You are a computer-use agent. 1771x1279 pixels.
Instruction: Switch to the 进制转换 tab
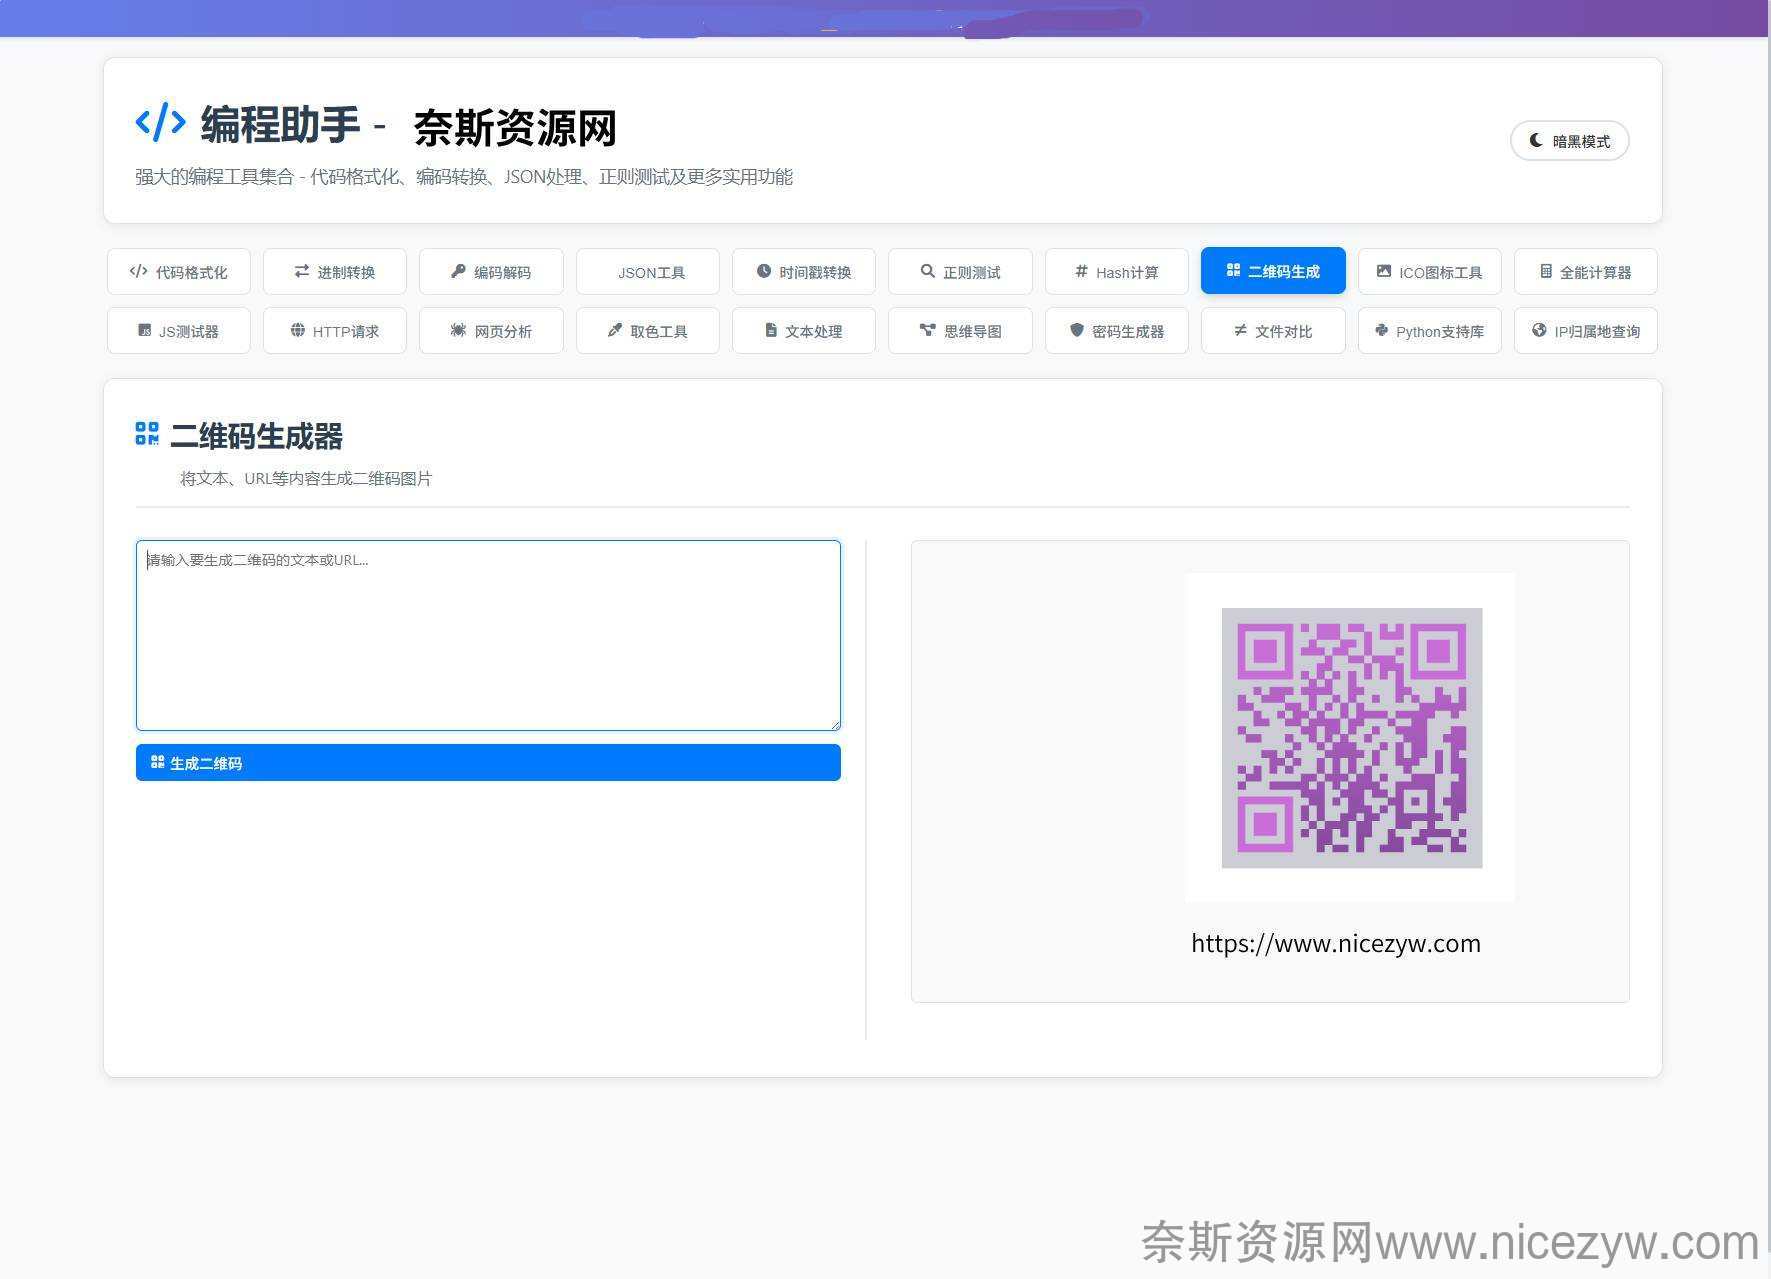335,271
